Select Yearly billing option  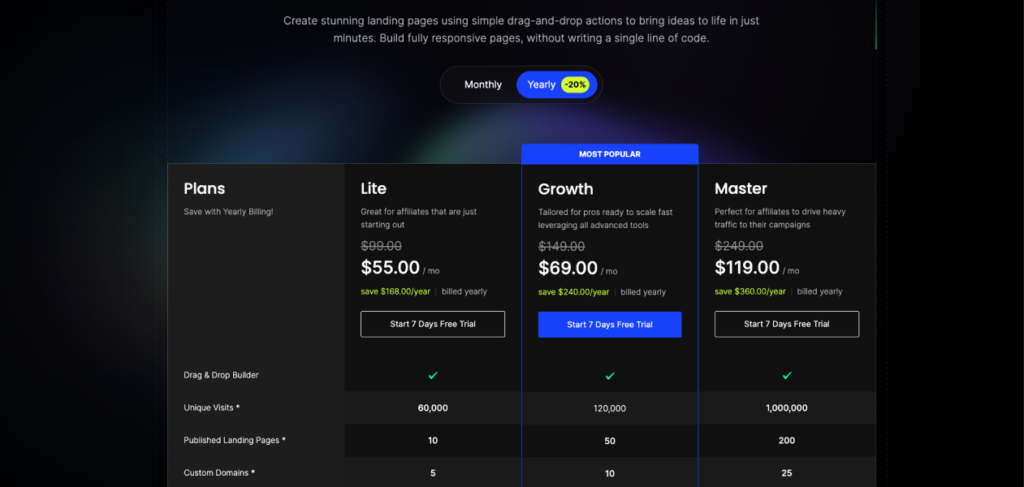coord(557,85)
